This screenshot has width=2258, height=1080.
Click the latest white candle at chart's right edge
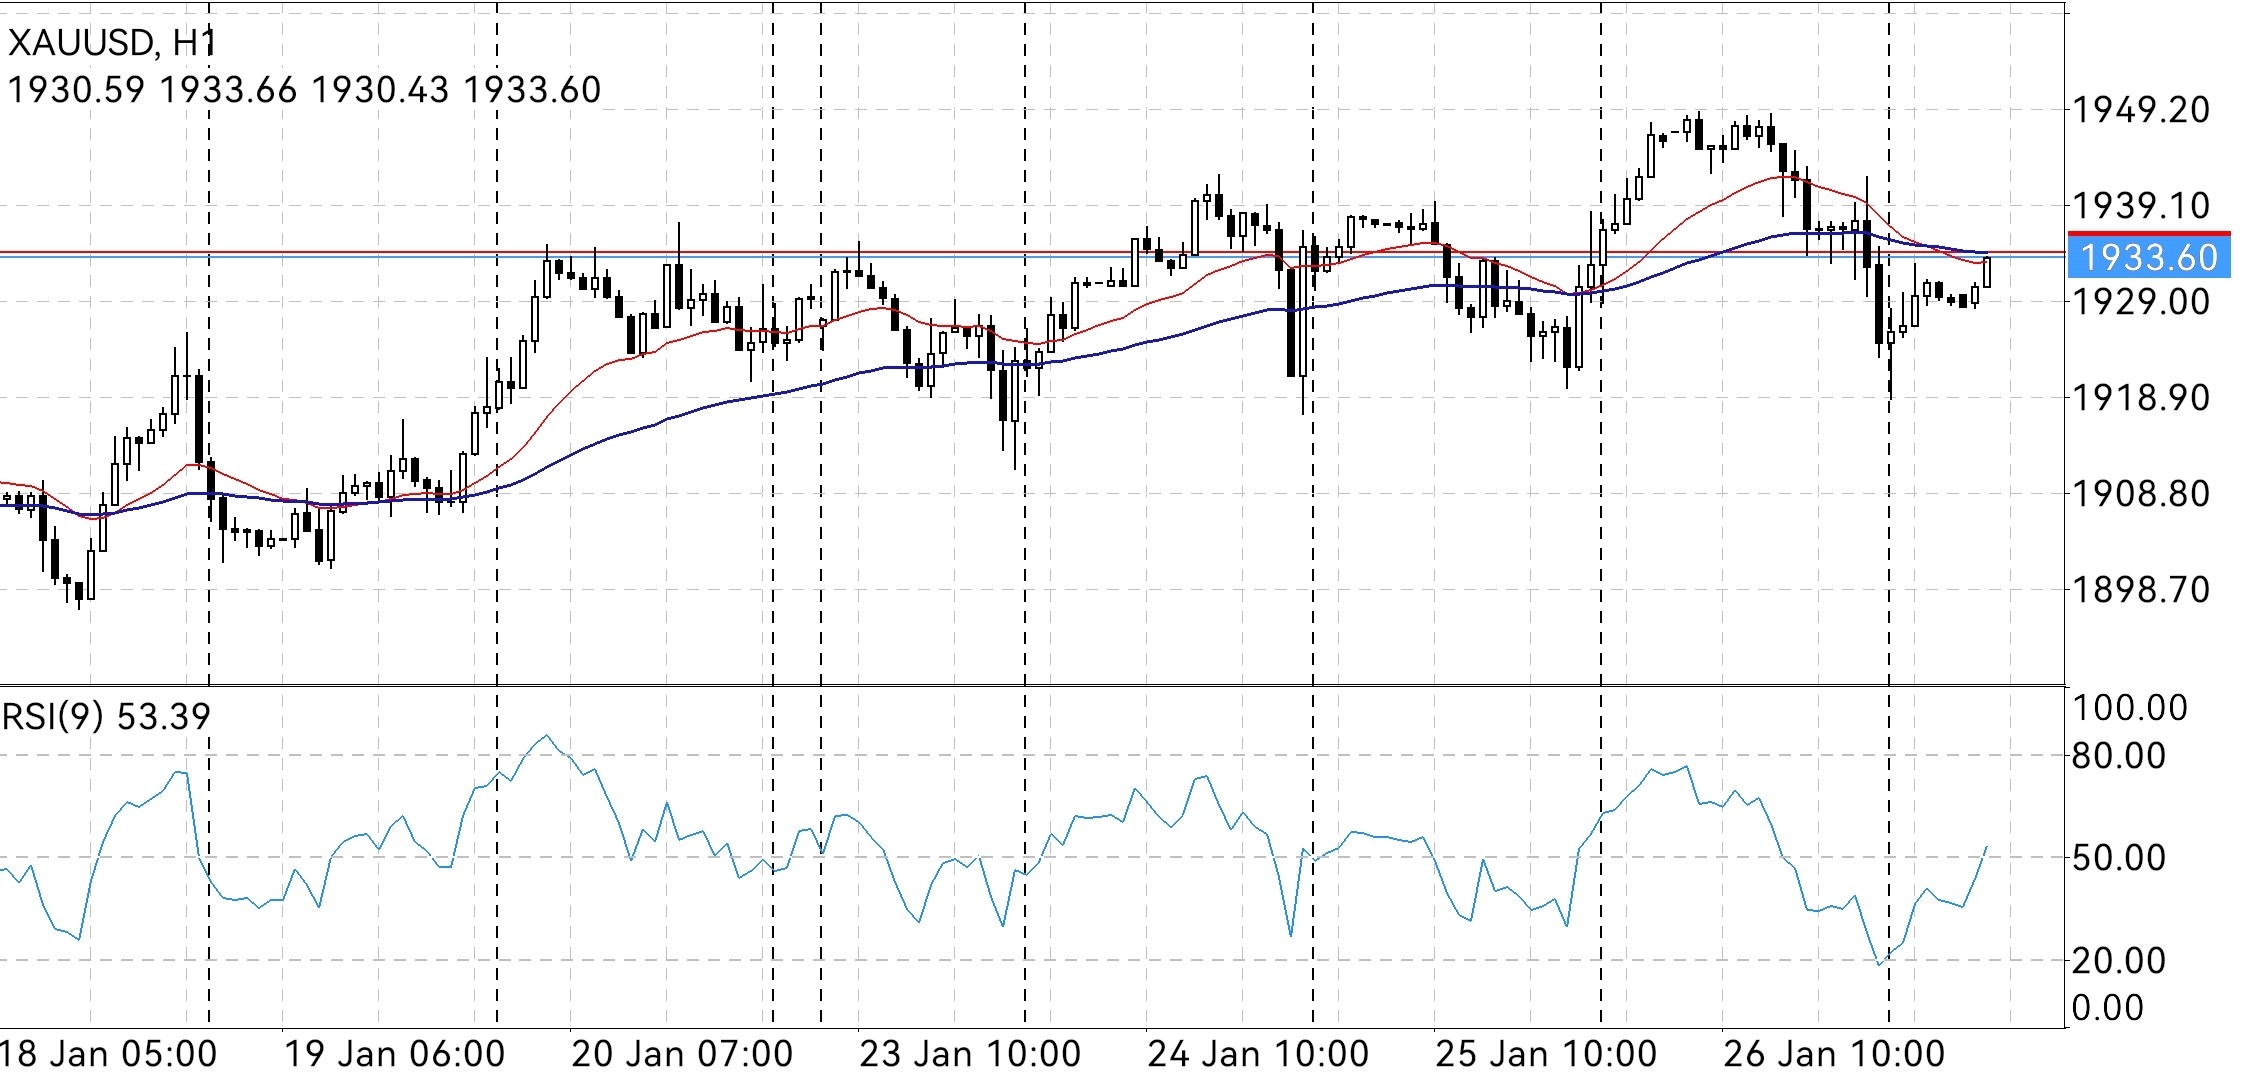[x=1987, y=272]
